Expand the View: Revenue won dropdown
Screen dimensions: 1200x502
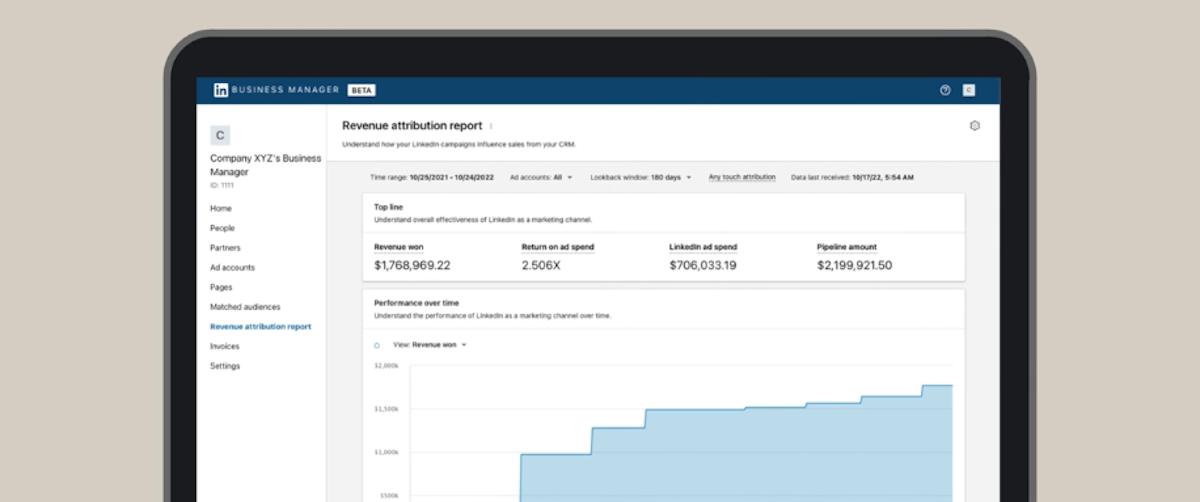(430, 345)
